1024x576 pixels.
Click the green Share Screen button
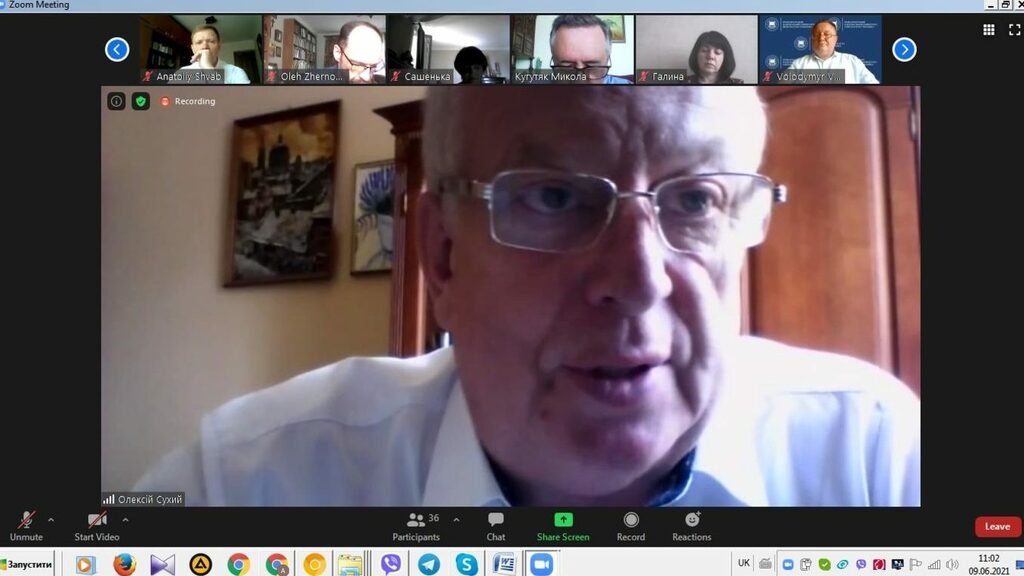[563, 526]
